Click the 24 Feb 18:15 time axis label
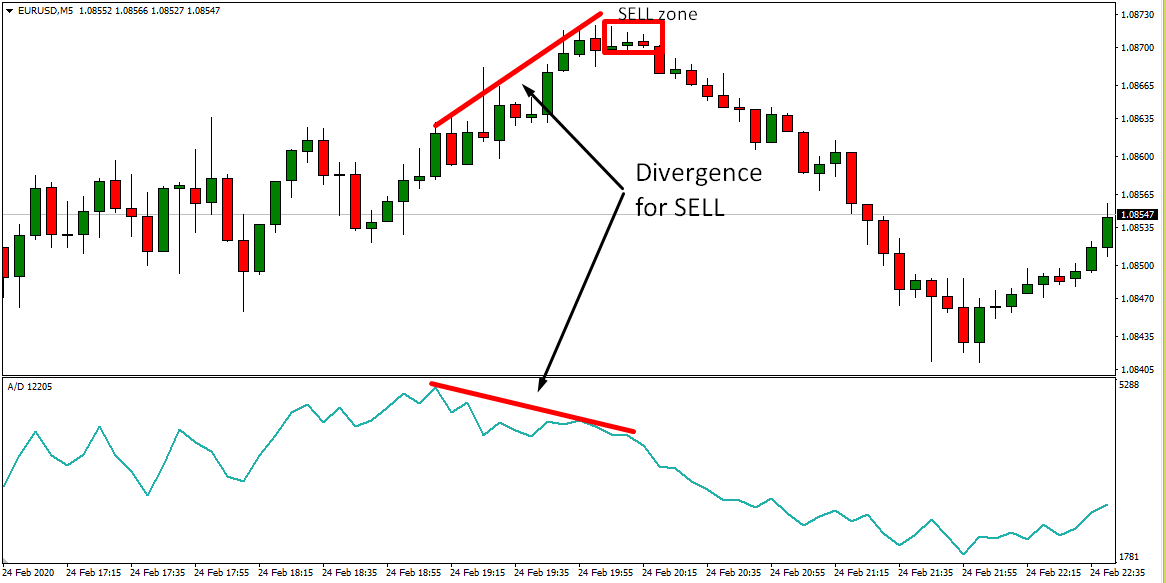 286,574
